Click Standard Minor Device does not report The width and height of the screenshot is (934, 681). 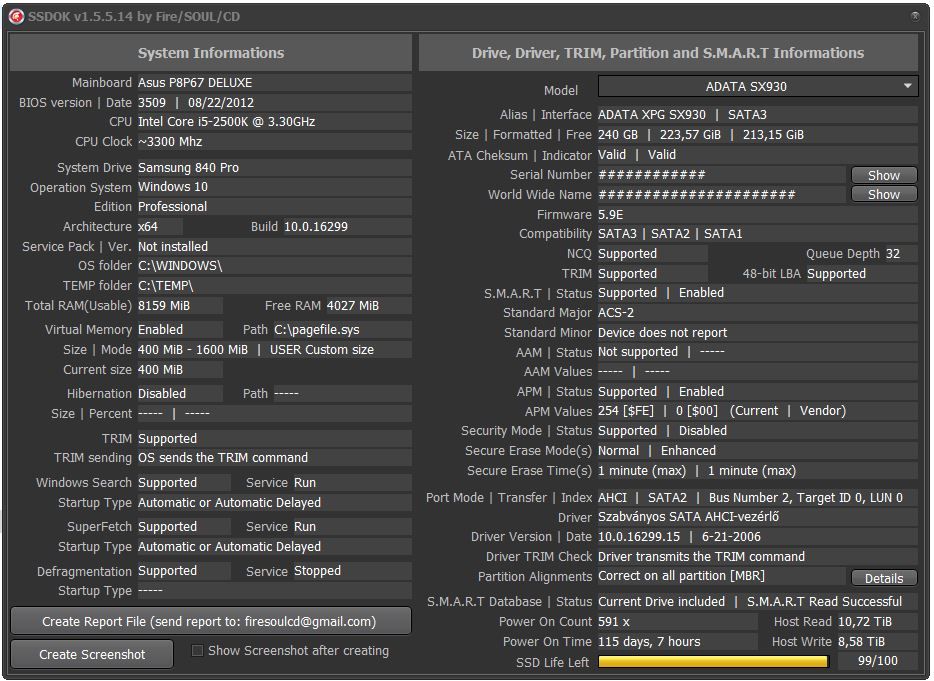tap(662, 333)
